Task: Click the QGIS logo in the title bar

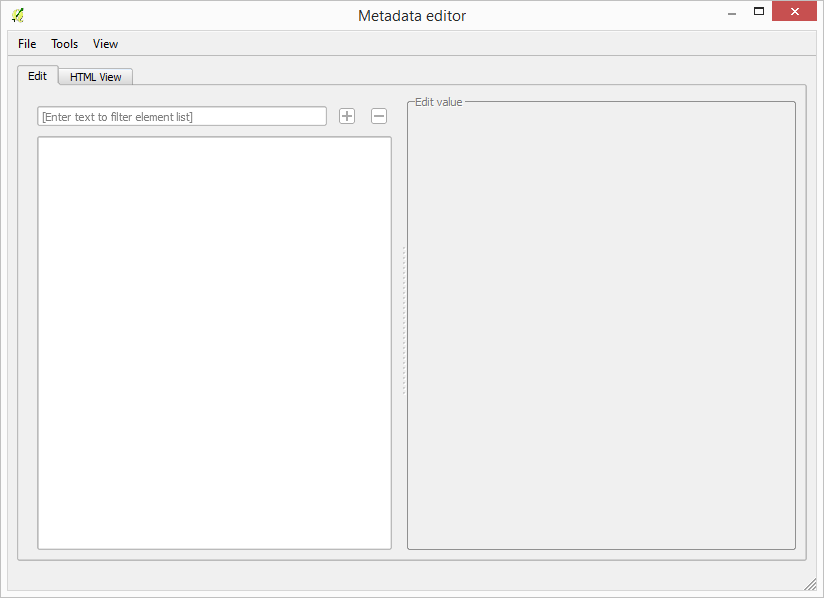Action: pos(18,15)
